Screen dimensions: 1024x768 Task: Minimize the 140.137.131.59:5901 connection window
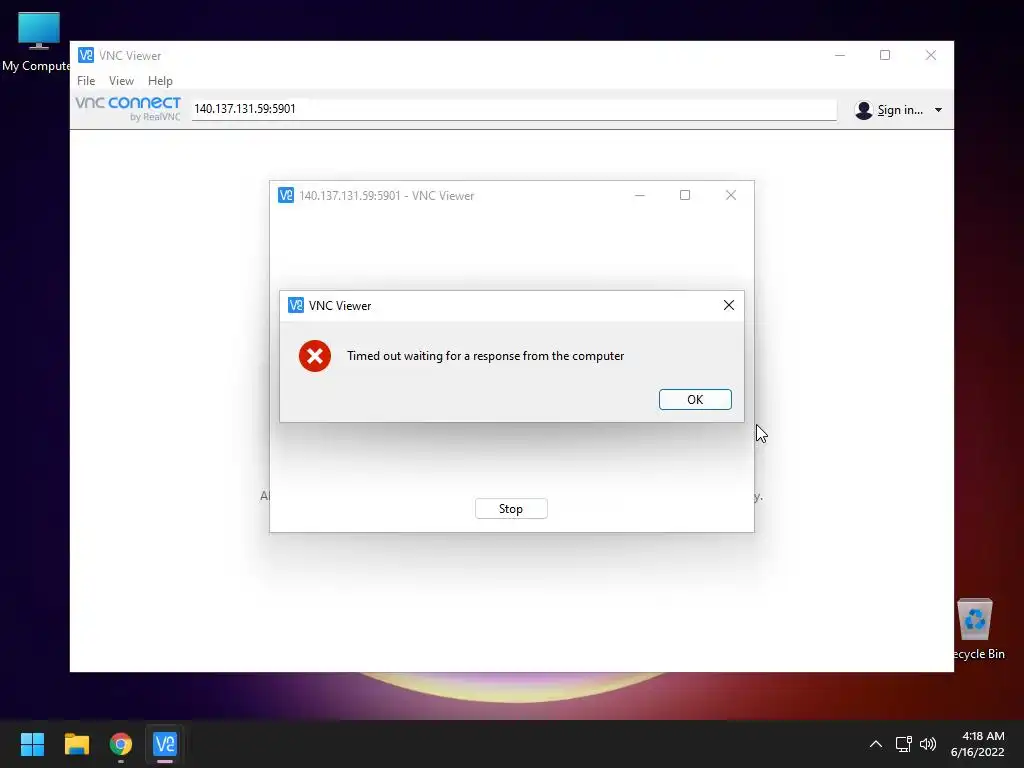pos(640,195)
